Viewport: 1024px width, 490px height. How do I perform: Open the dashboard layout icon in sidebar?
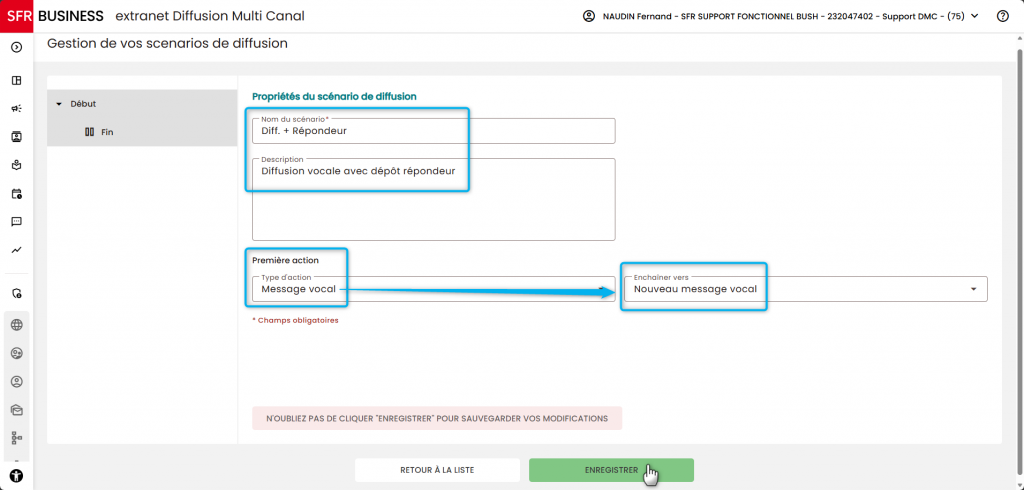click(17, 80)
